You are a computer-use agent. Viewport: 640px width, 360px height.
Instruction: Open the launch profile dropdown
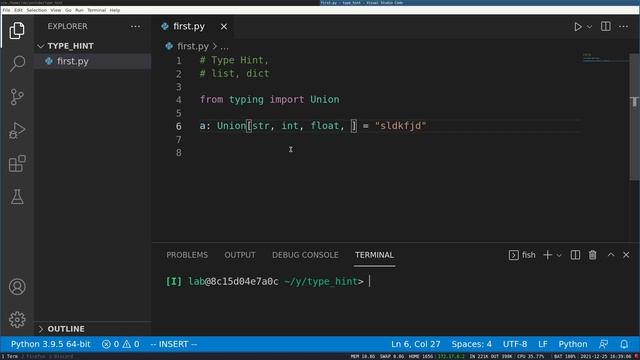(x=559, y=256)
